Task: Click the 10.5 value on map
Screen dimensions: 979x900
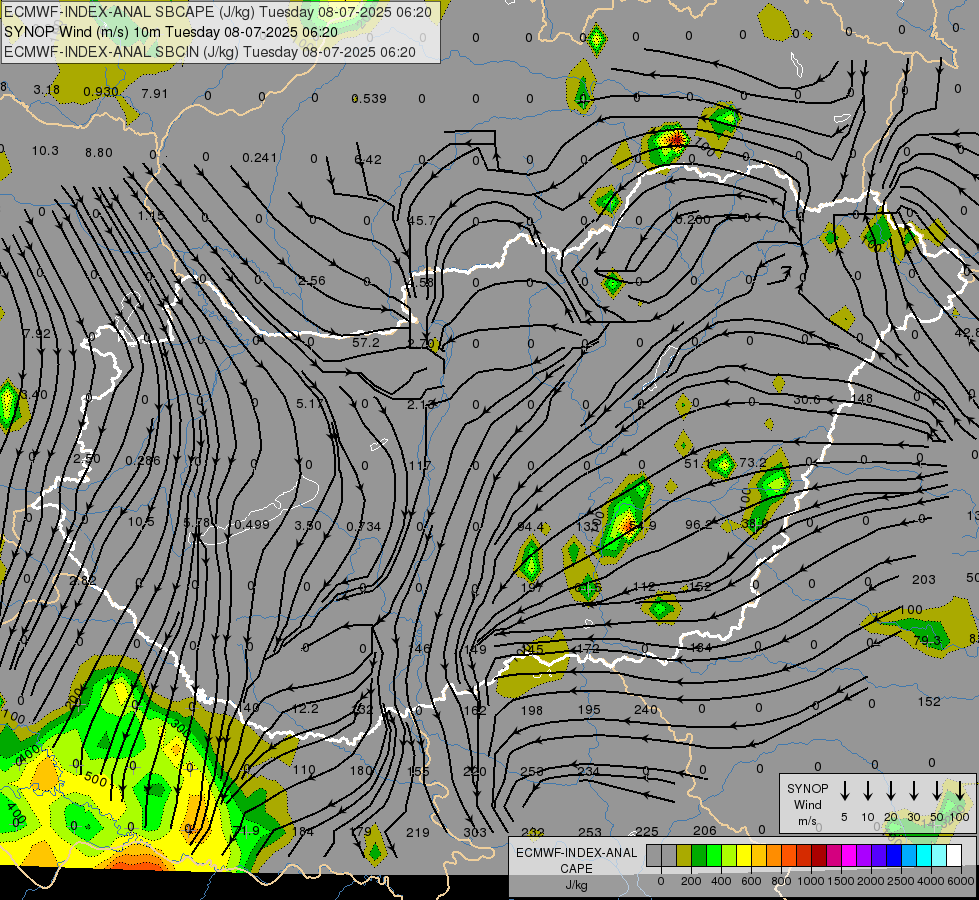Action: pos(140,522)
